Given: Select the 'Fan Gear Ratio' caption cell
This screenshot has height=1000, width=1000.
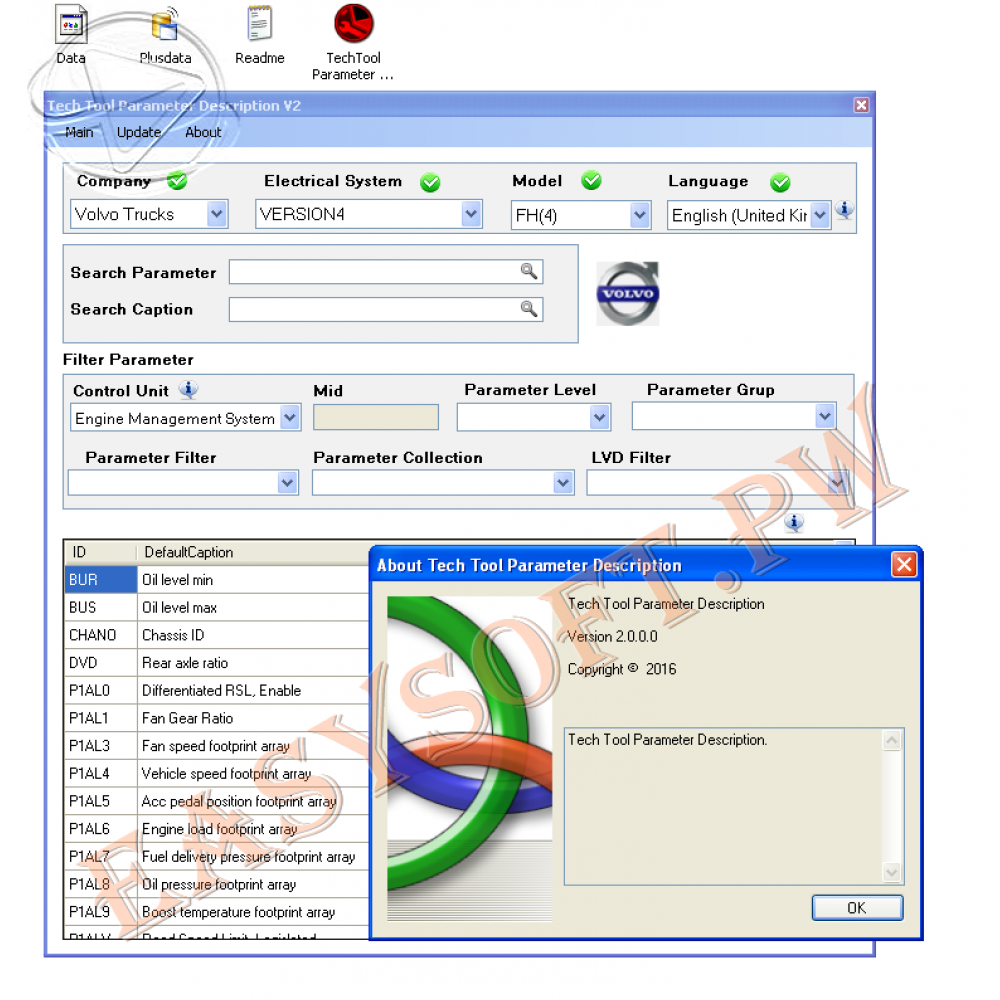Looking at the screenshot, I should 253,717.
